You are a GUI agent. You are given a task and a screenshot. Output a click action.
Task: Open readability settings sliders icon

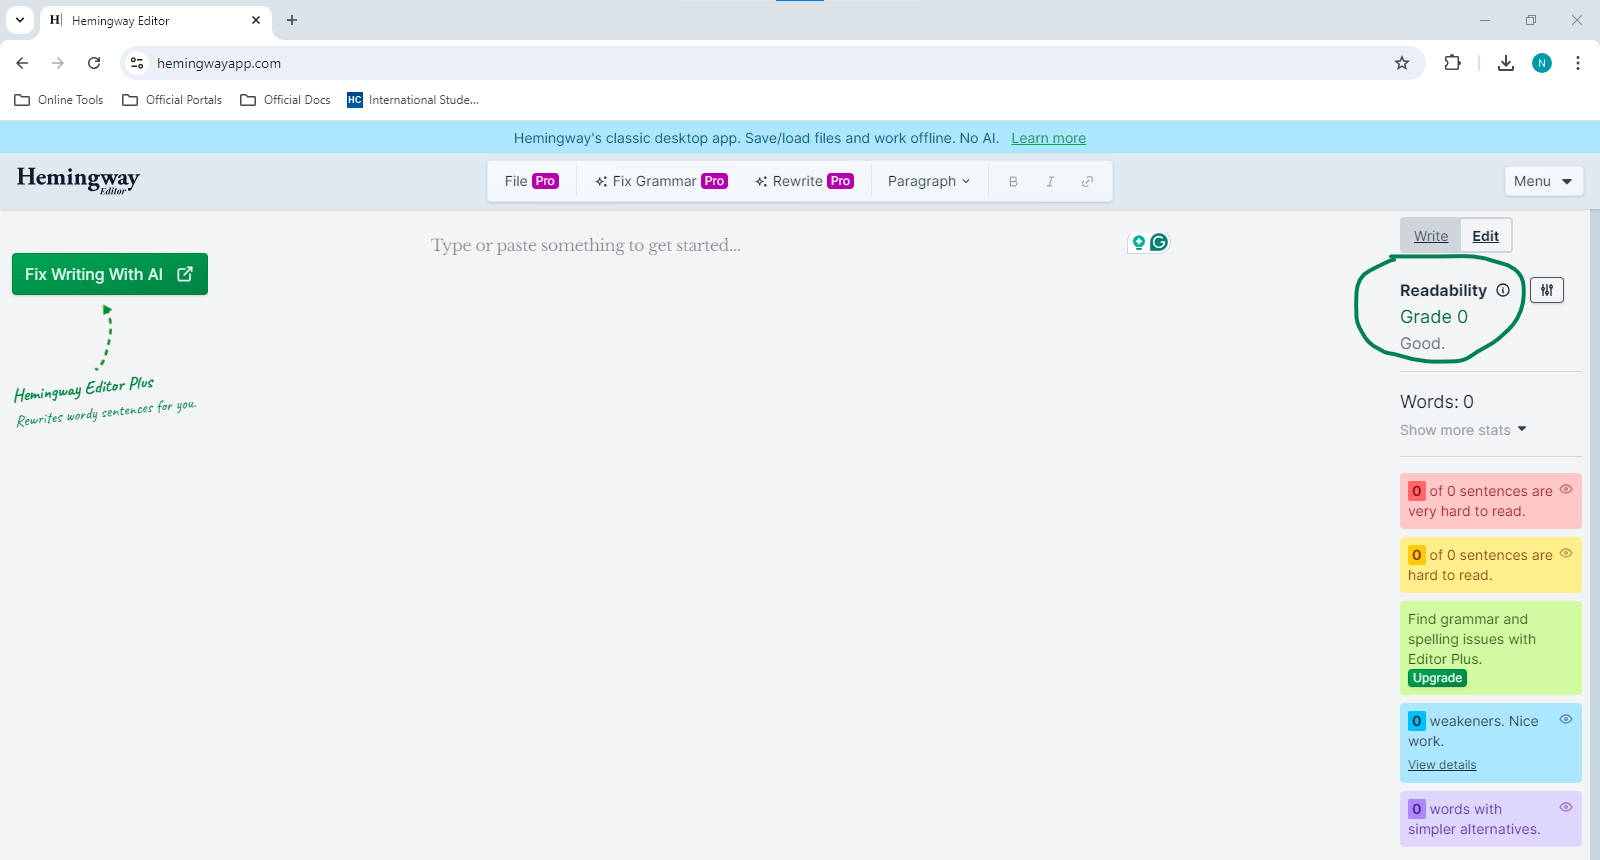(x=1547, y=290)
